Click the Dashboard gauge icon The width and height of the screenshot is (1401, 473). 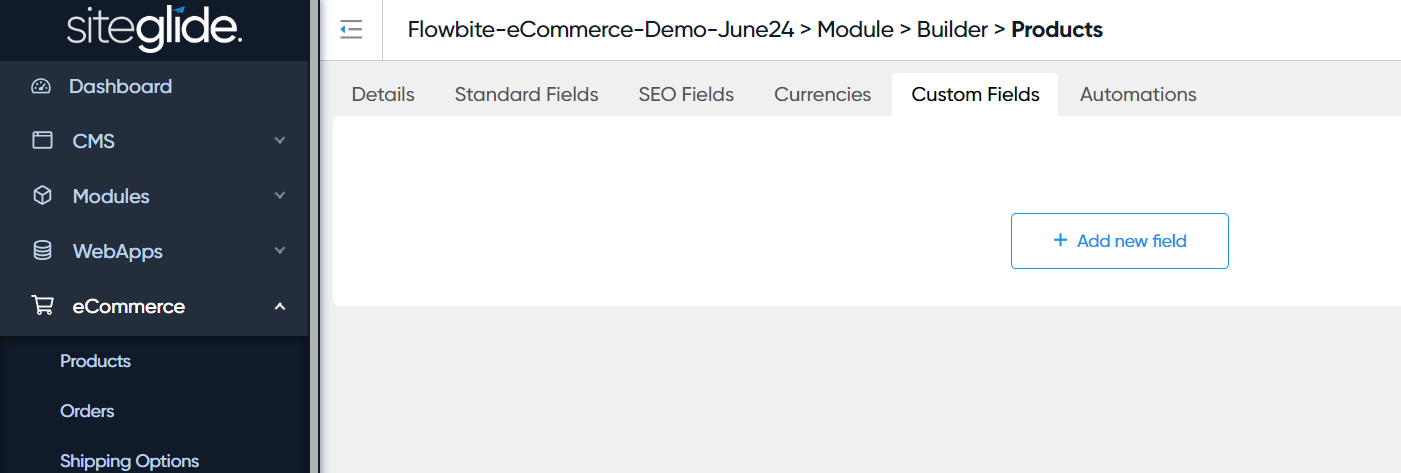point(41,86)
